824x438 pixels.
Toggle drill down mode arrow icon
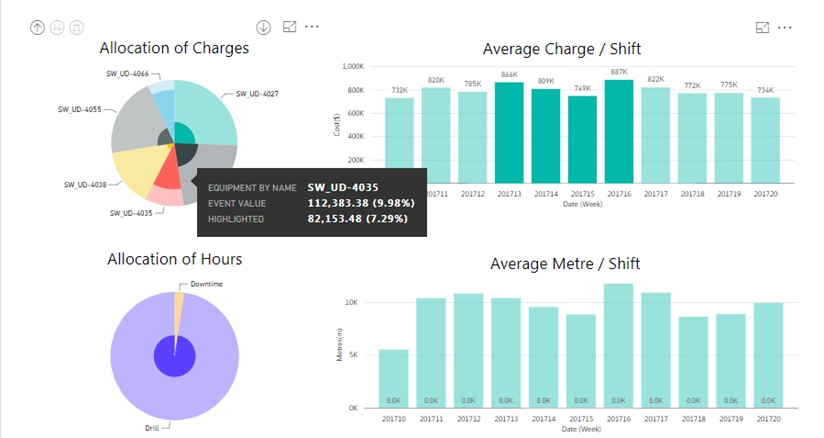(263, 27)
